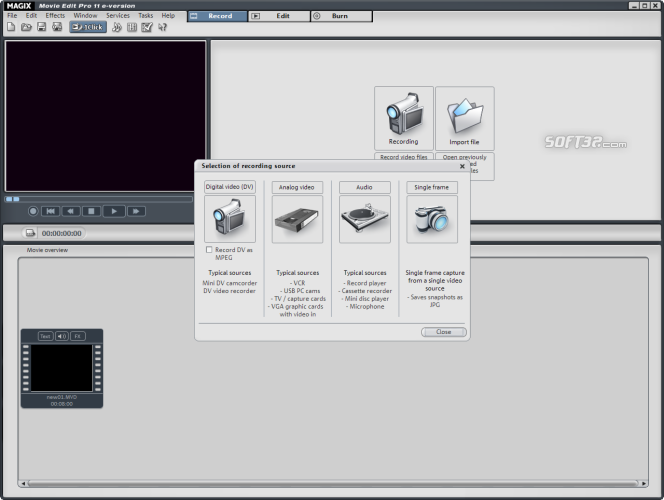This screenshot has width=664, height=500.
Task: Start playback with the play button
Action: tap(114, 211)
